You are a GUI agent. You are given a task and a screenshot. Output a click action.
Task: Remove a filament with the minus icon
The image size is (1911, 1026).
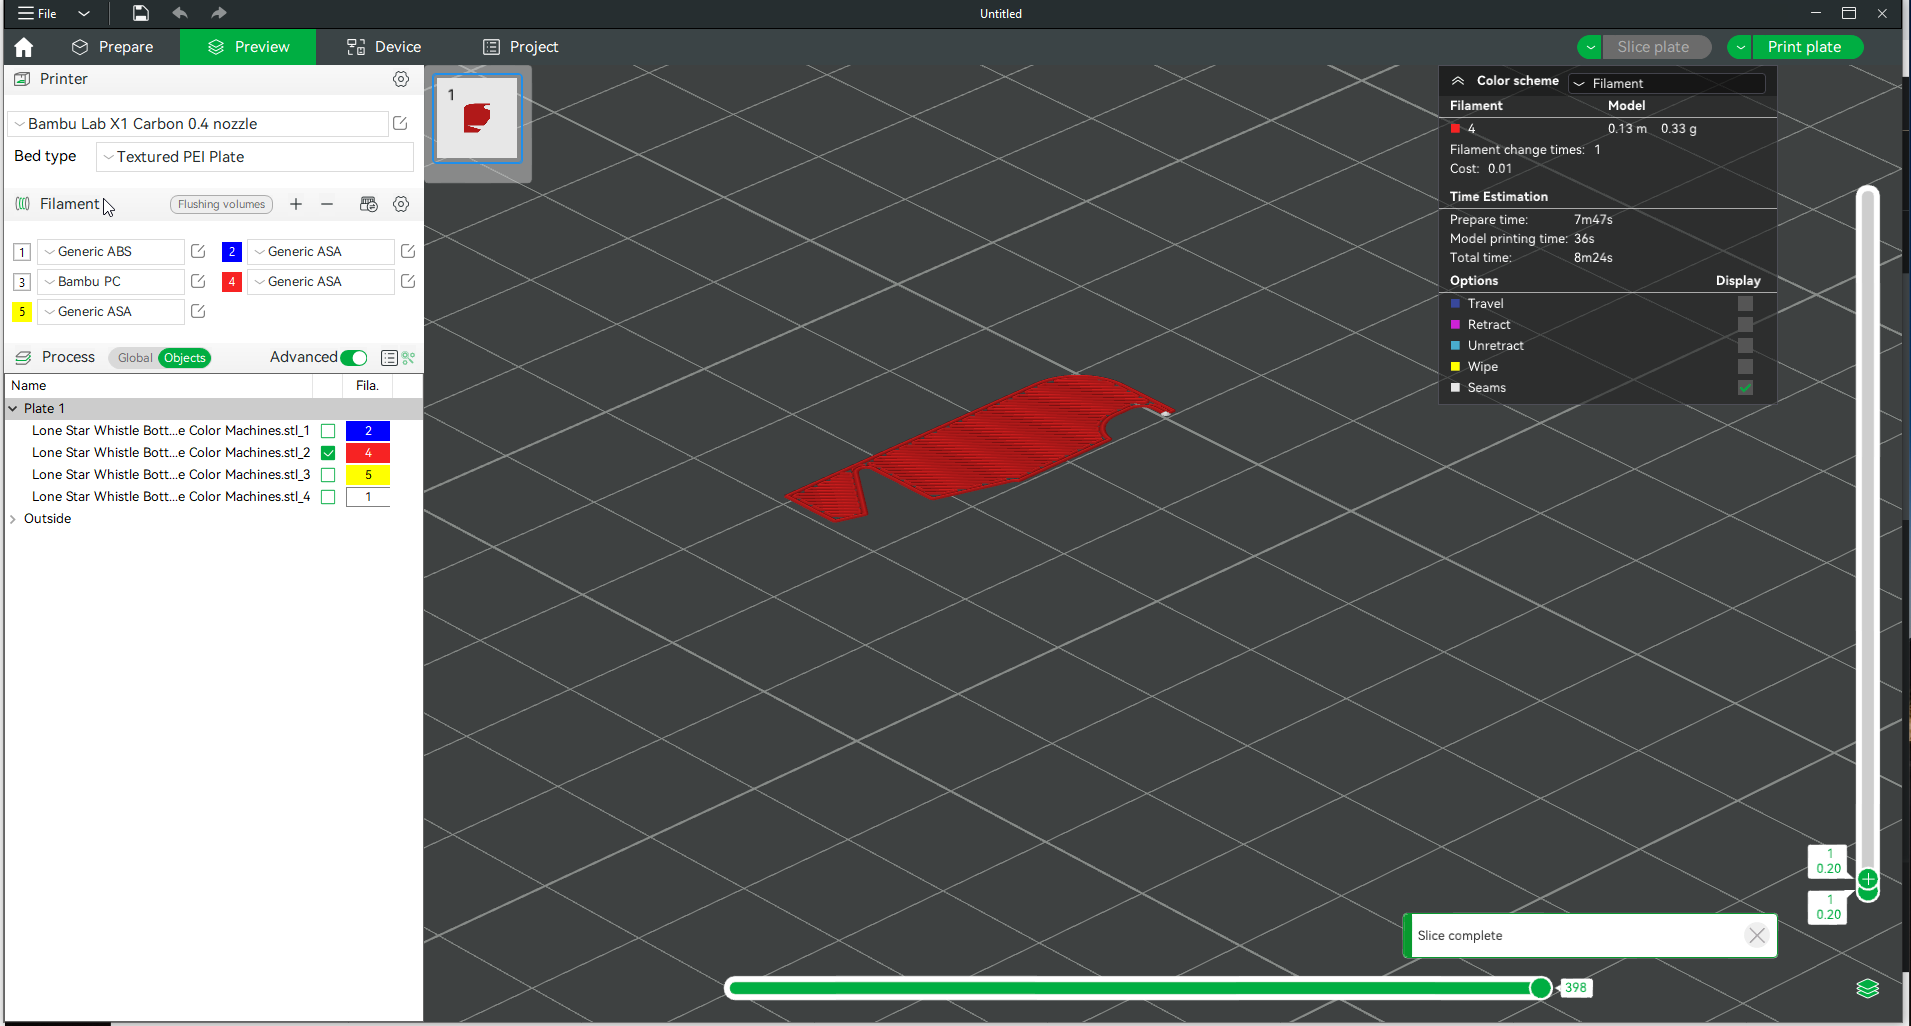pos(327,204)
